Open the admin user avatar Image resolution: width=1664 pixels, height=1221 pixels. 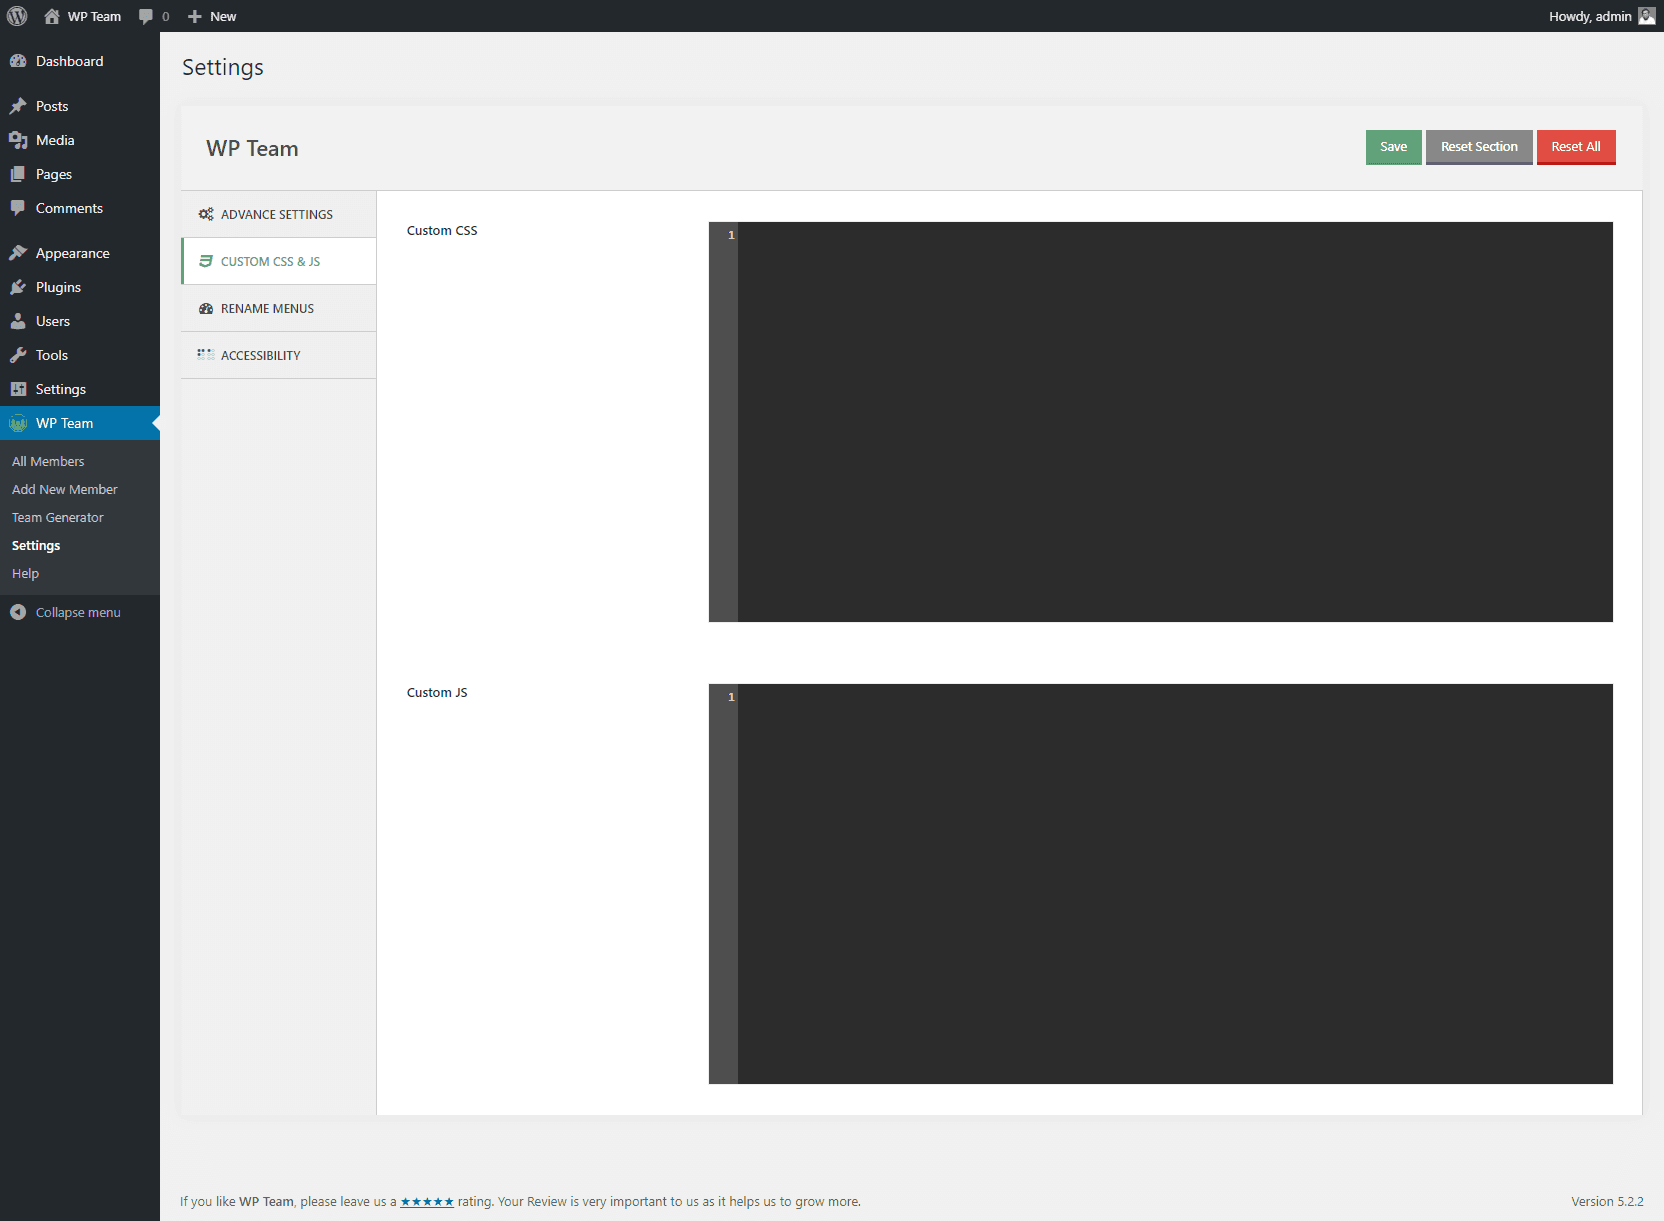[x=1647, y=16]
